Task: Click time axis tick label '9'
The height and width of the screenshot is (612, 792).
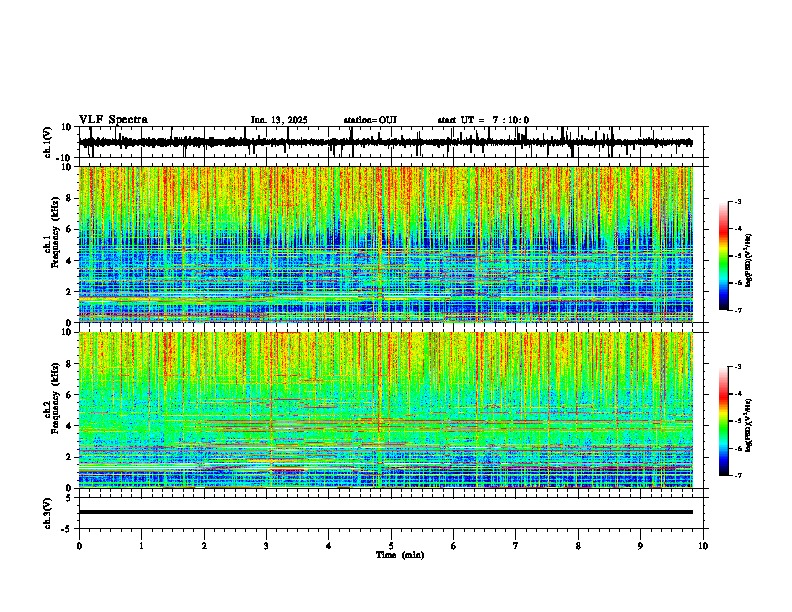Action: pos(640,546)
